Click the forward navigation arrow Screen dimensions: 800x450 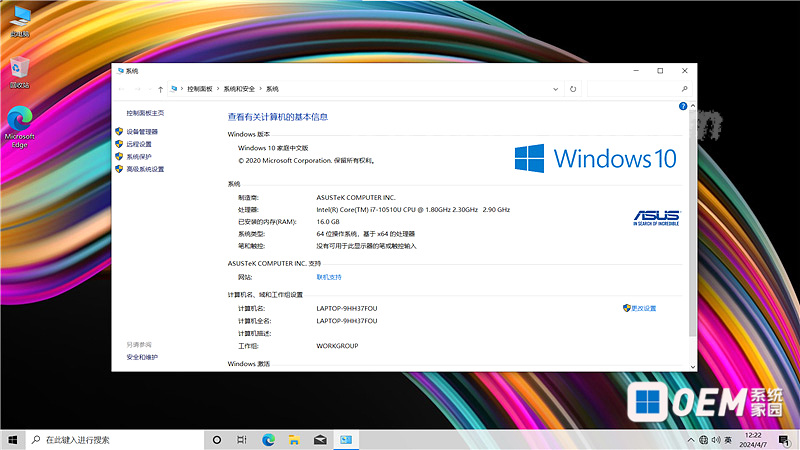pos(137,89)
